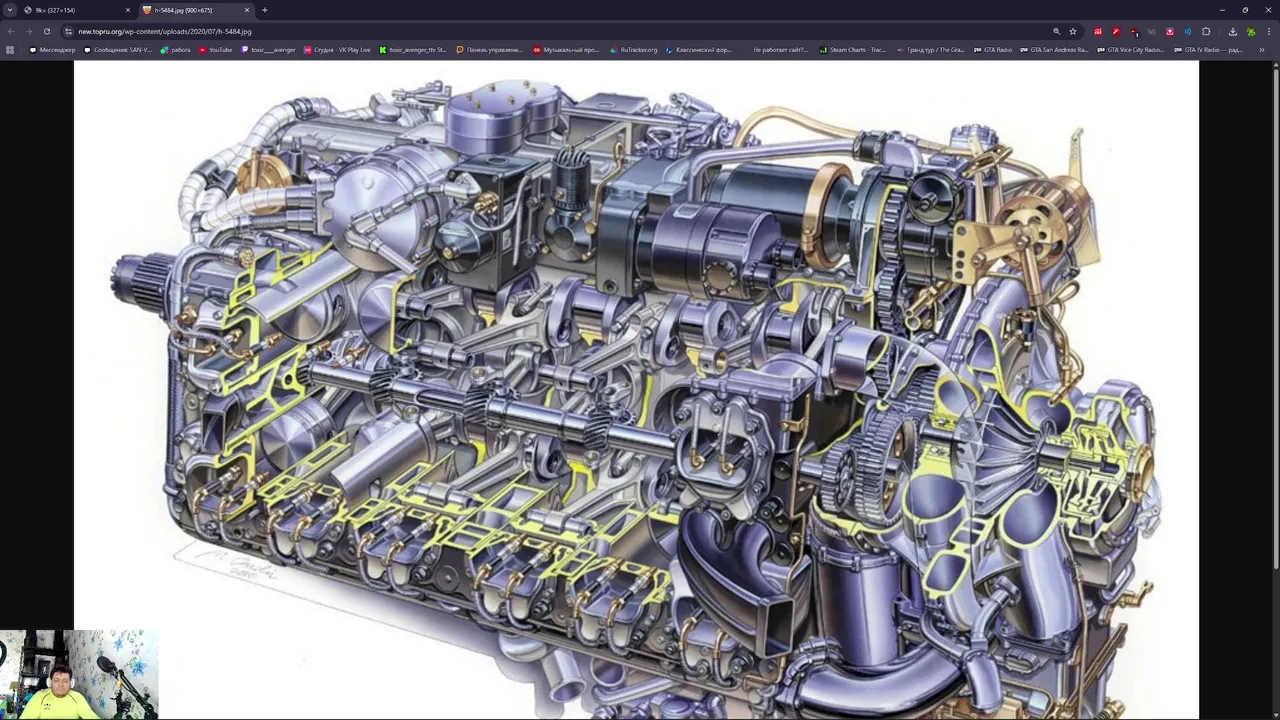Open a new browser tab

(x=265, y=10)
